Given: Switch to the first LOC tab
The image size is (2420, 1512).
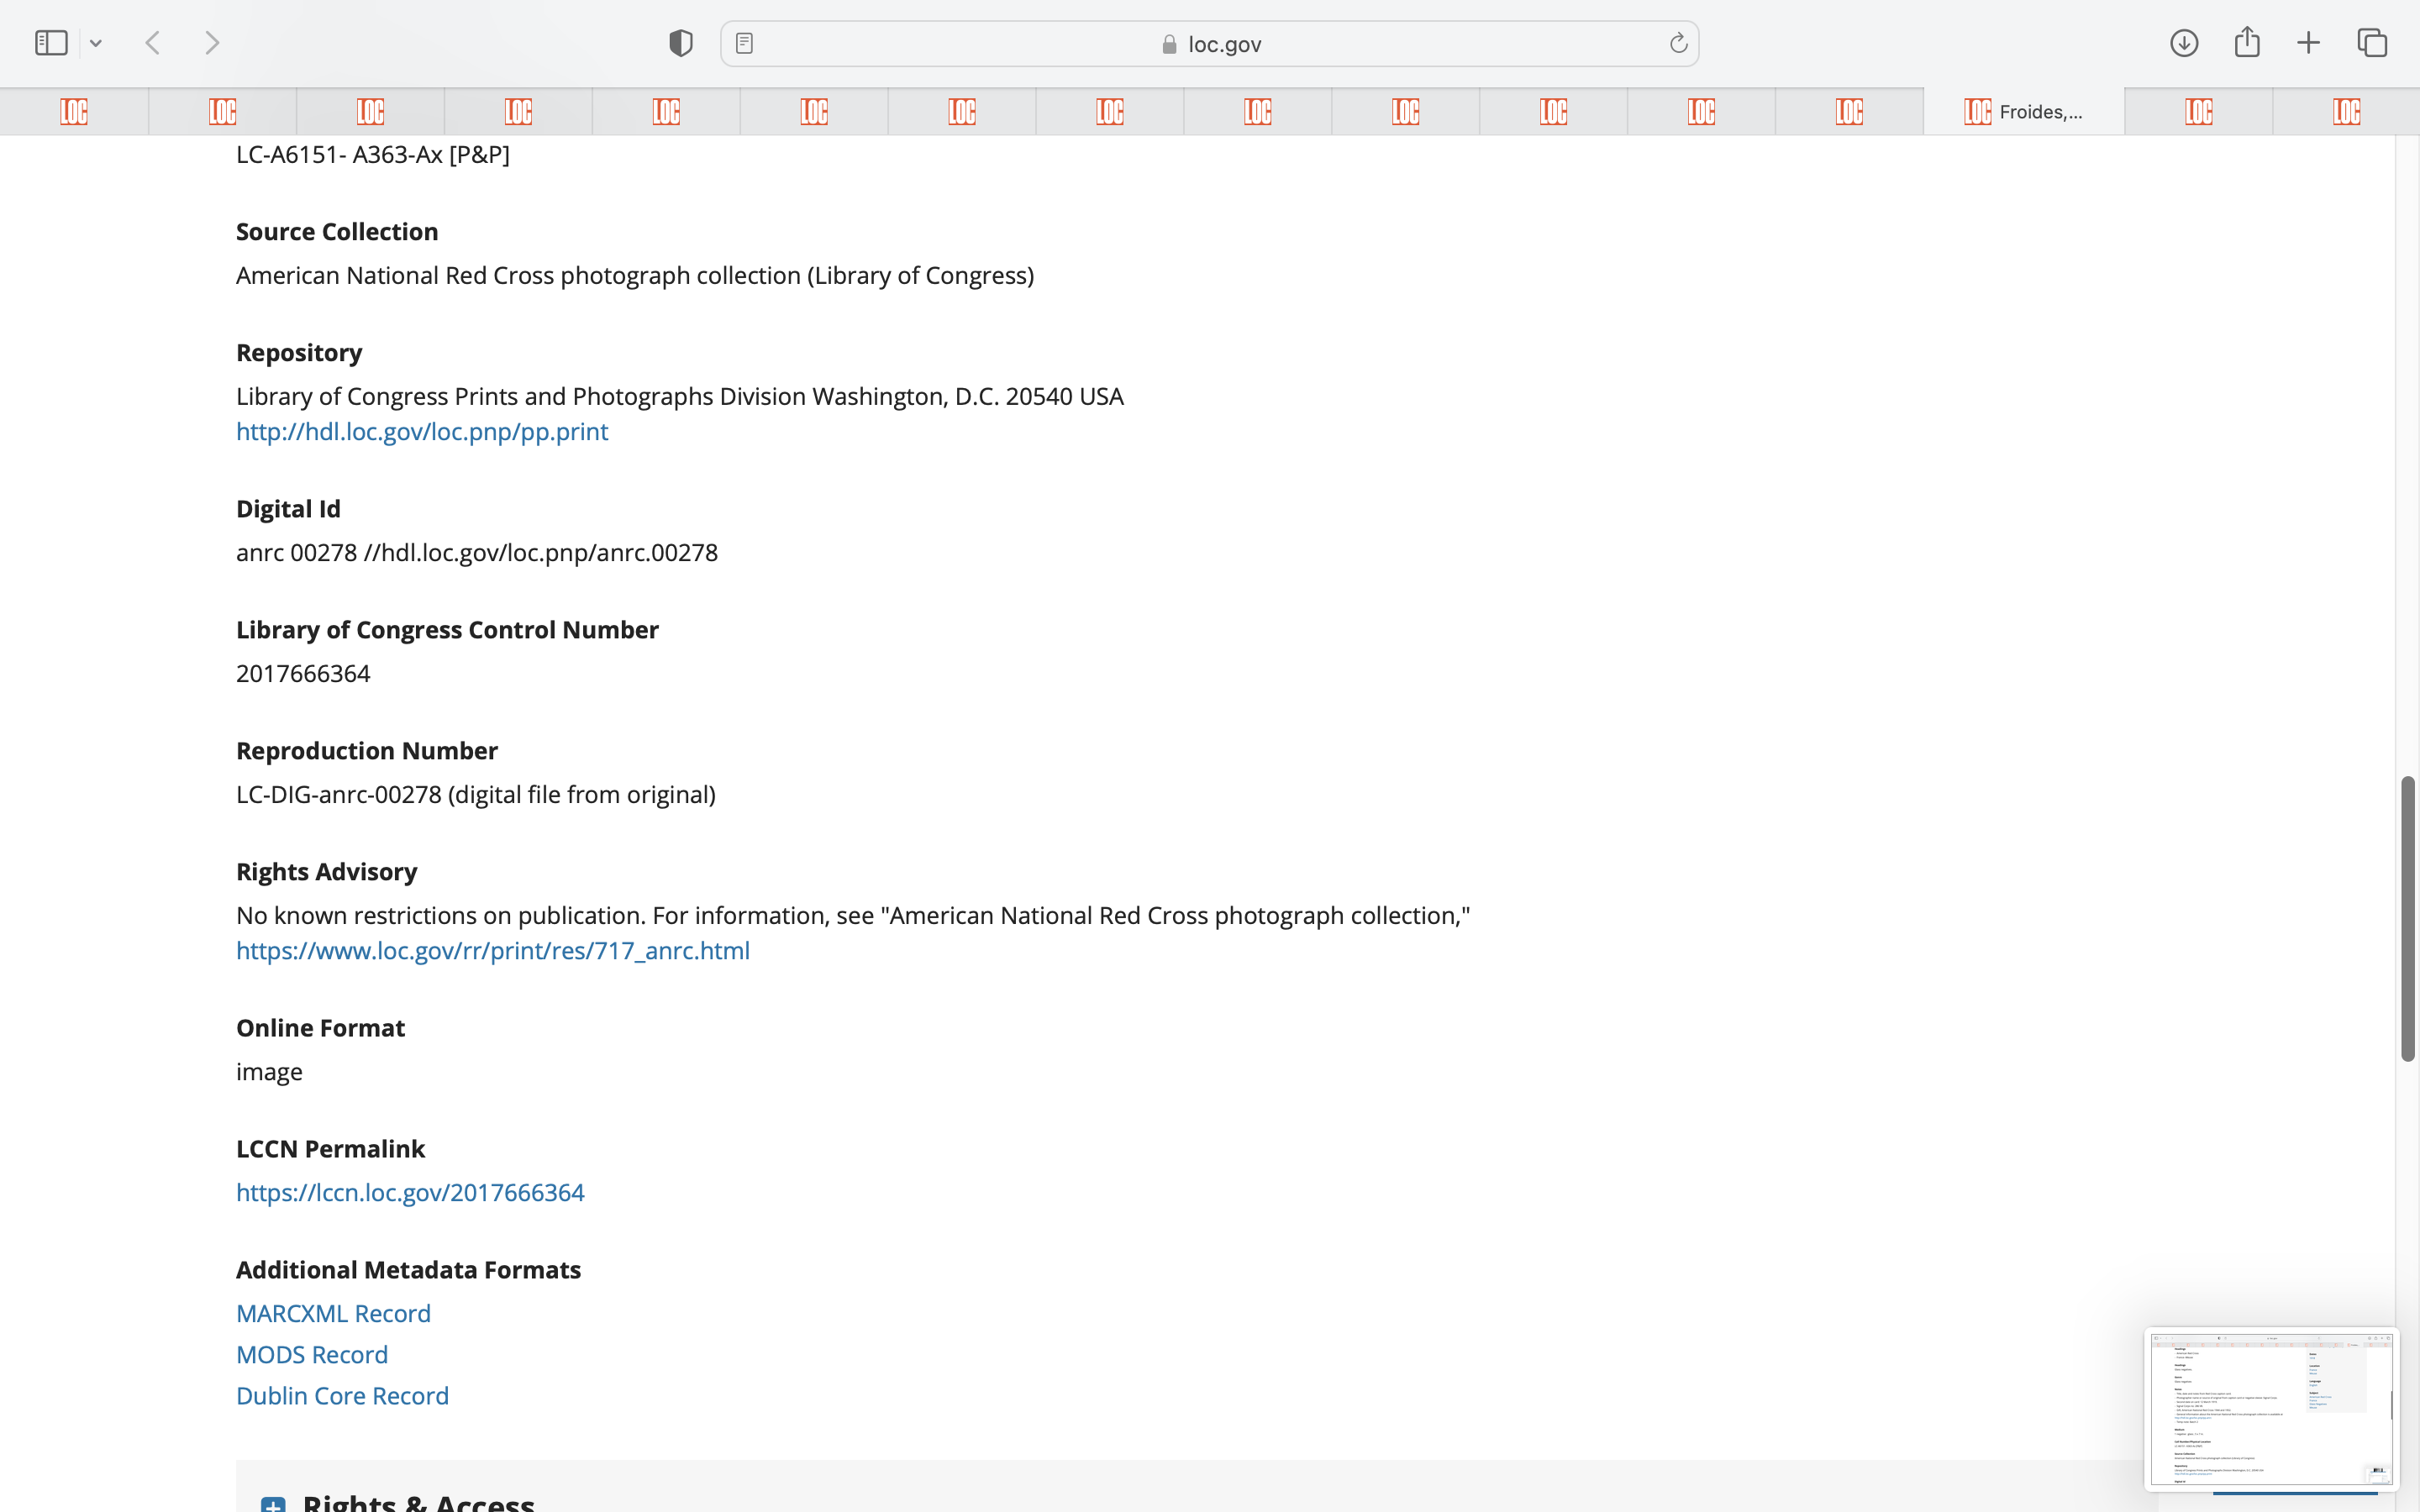Looking at the screenshot, I should (x=74, y=111).
